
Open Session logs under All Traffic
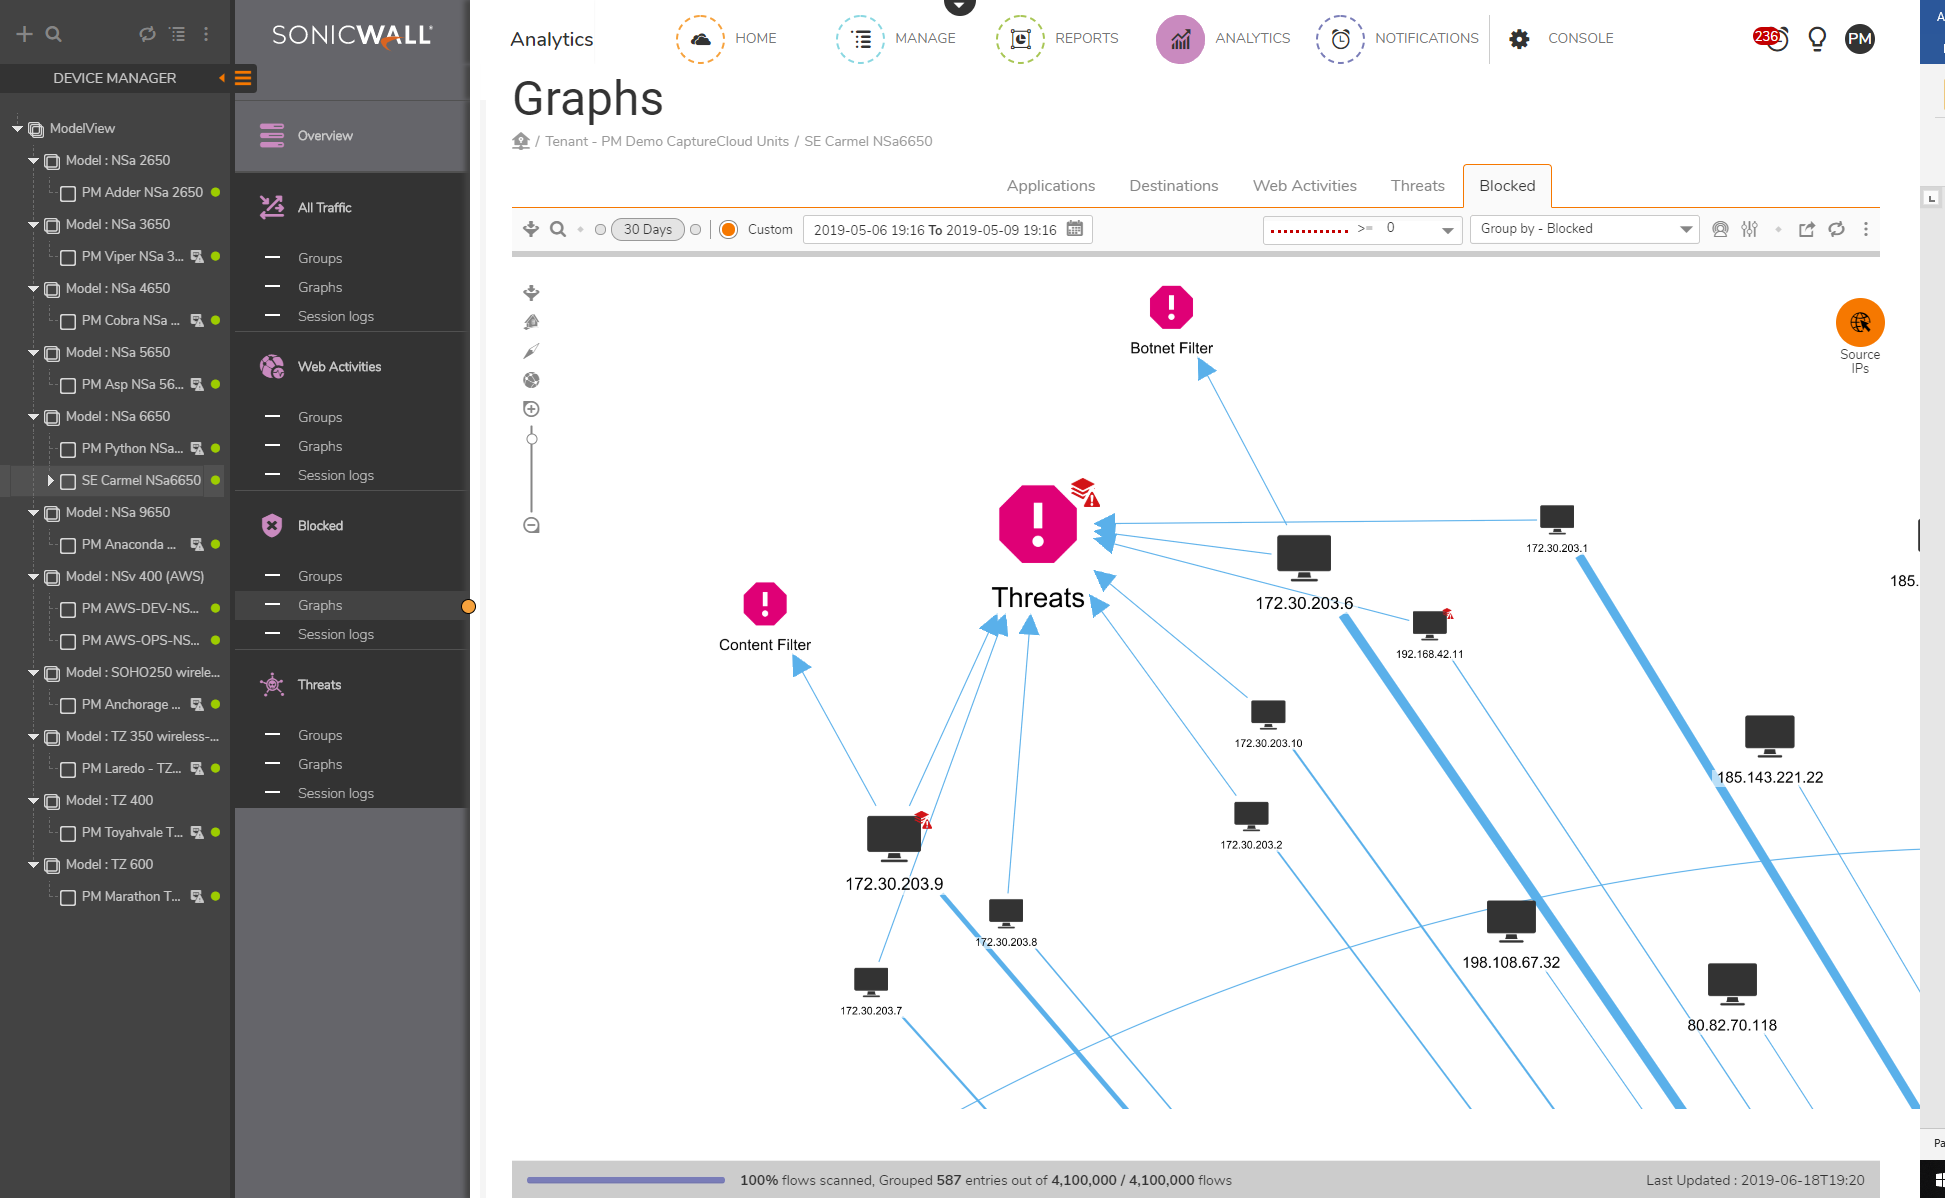335,316
